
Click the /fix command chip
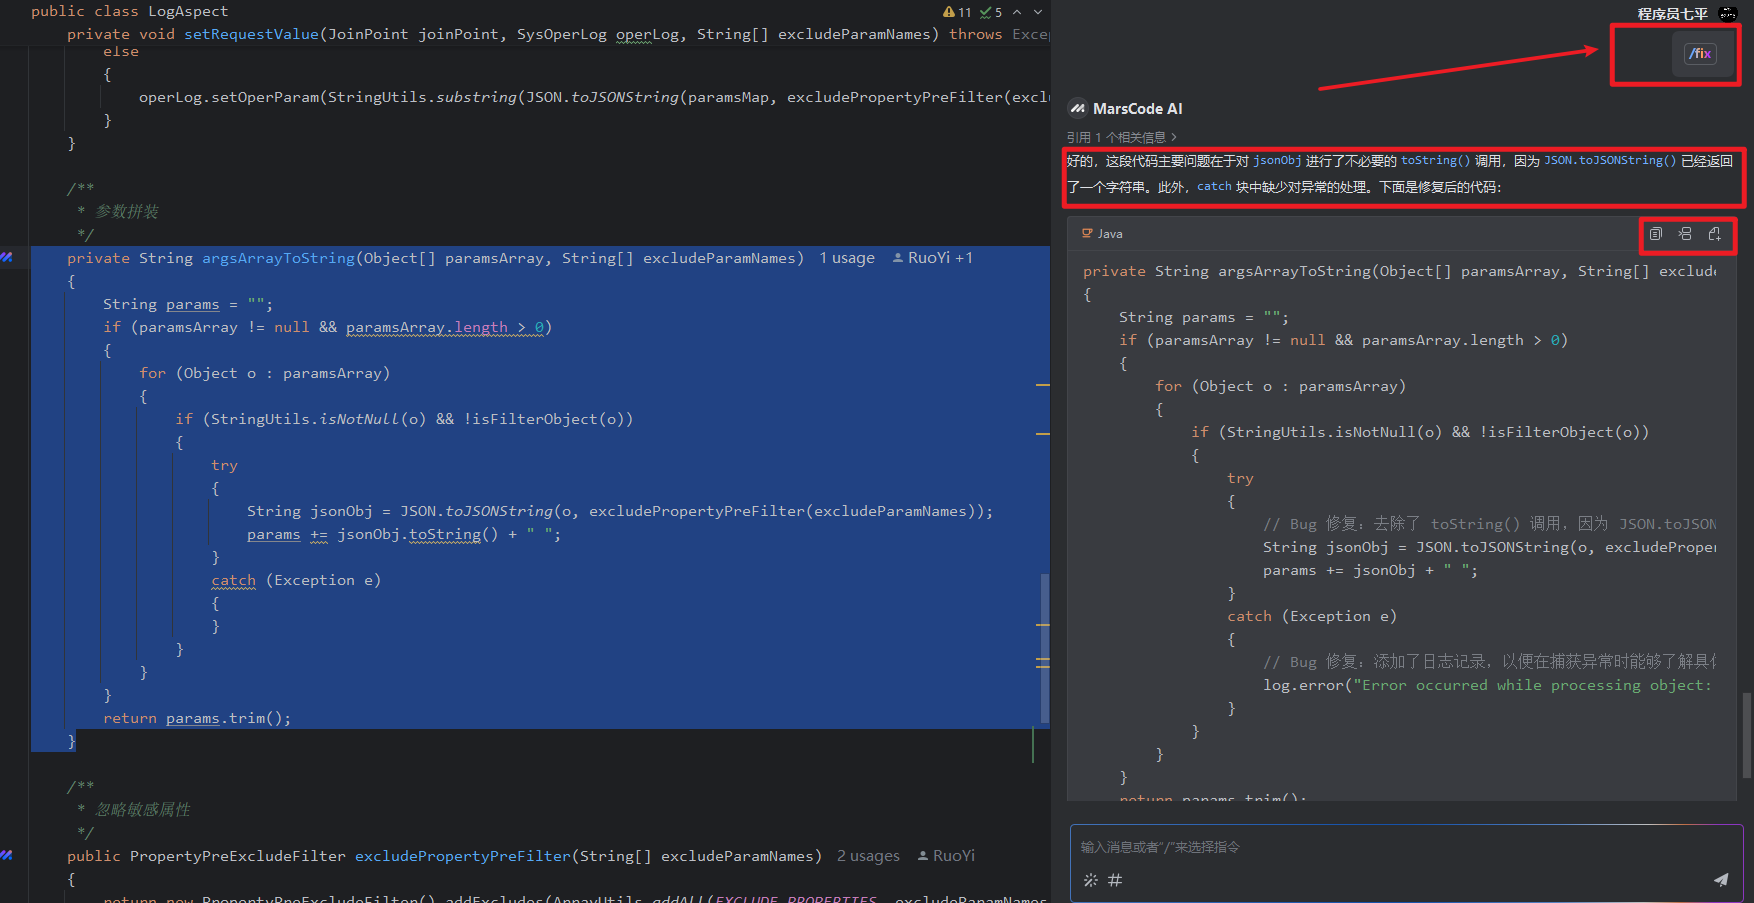pyautogui.click(x=1699, y=54)
